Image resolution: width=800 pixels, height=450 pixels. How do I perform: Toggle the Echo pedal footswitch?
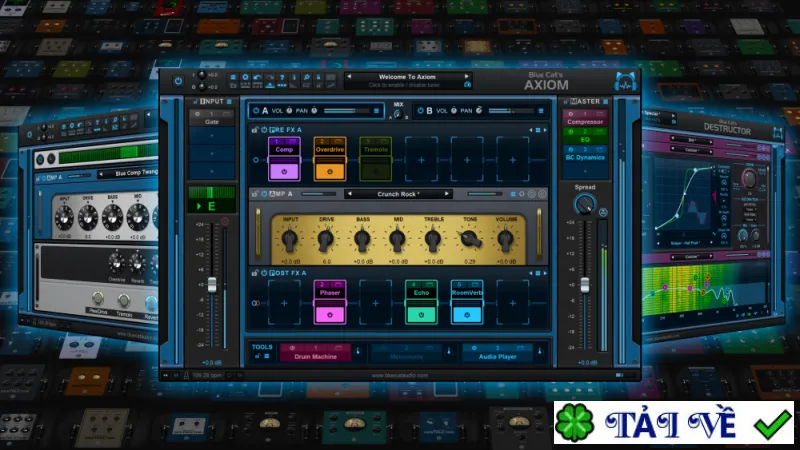coord(421,315)
